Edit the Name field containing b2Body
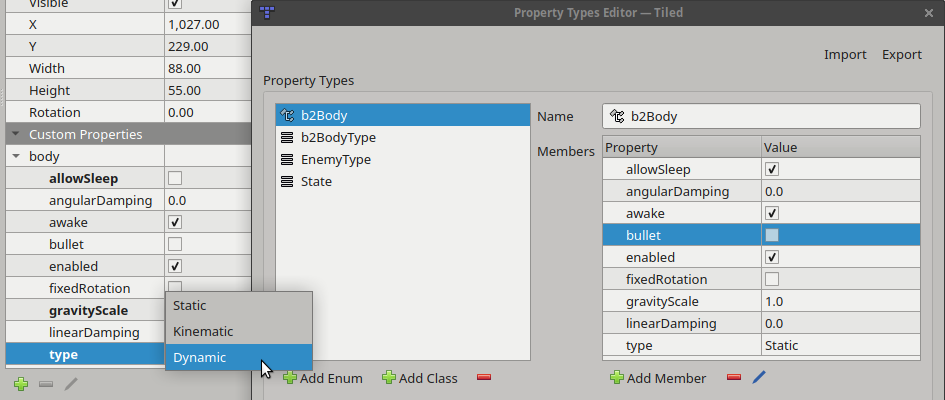Screen dimensions: 945x400 click(761, 116)
